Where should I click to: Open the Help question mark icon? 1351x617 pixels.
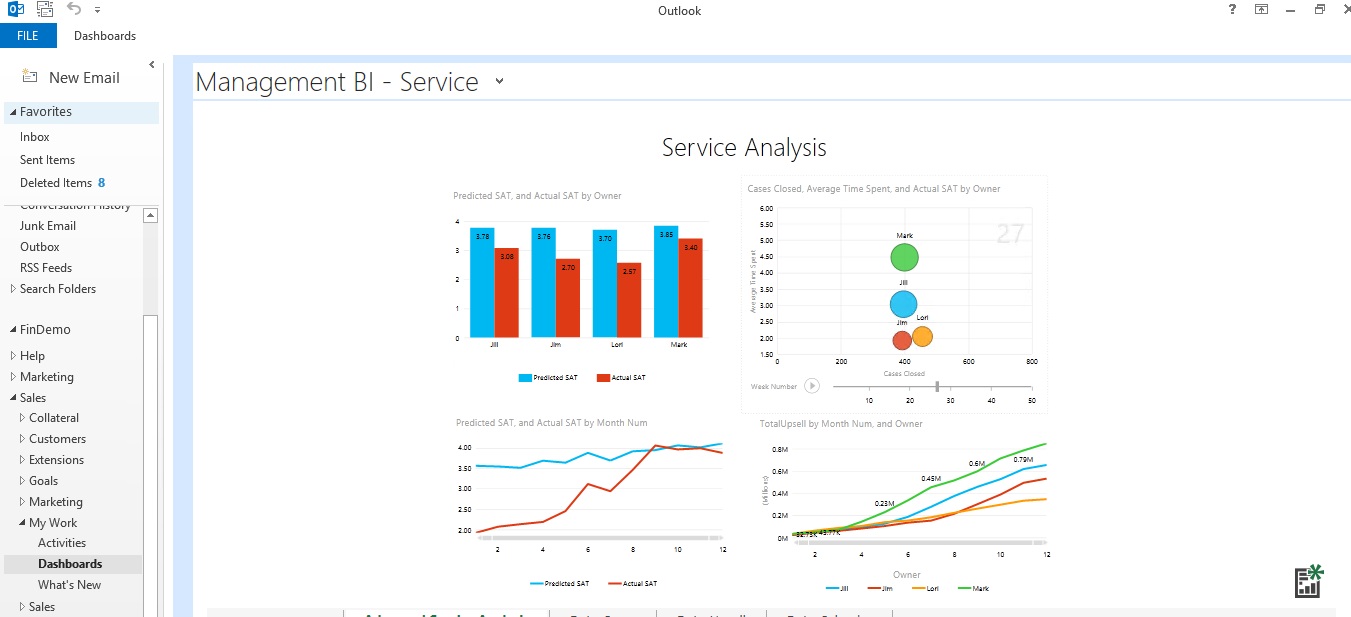tap(1231, 10)
